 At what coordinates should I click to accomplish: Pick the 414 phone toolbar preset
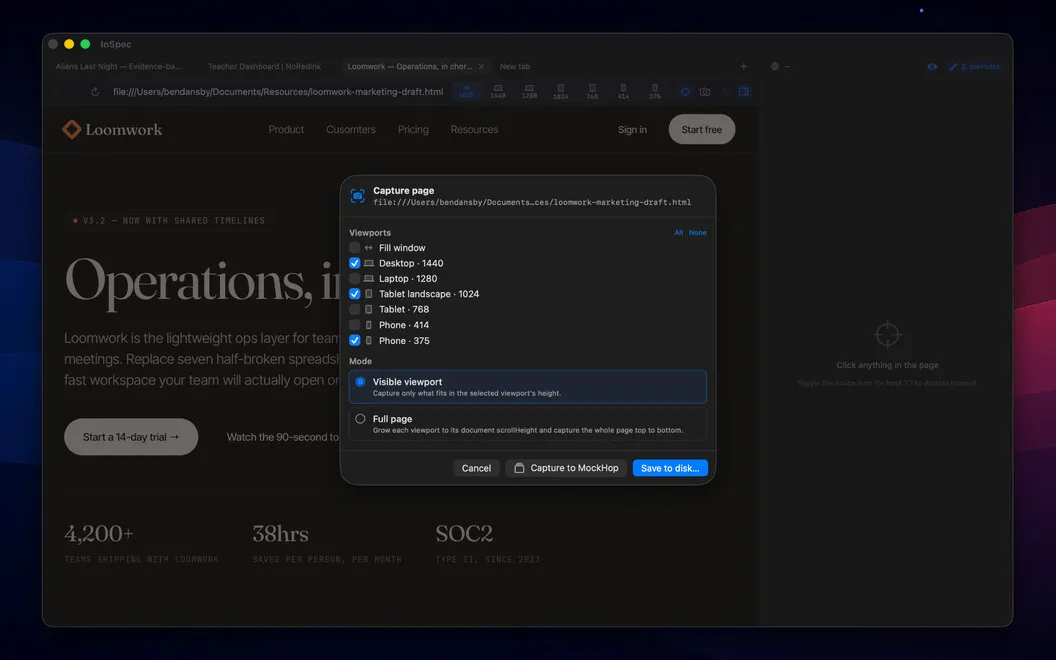pyautogui.click(x=624, y=92)
